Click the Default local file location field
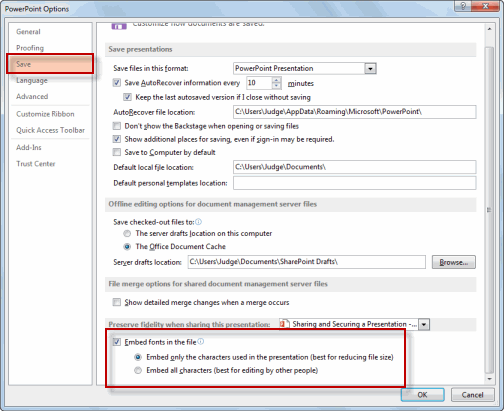The height and width of the screenshot is (411, 504). pyautogui.click(x=355, y=167)
